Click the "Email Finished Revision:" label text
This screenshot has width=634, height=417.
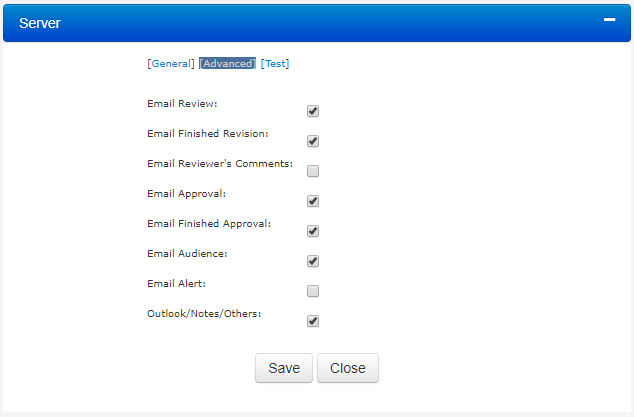[208, 133]
